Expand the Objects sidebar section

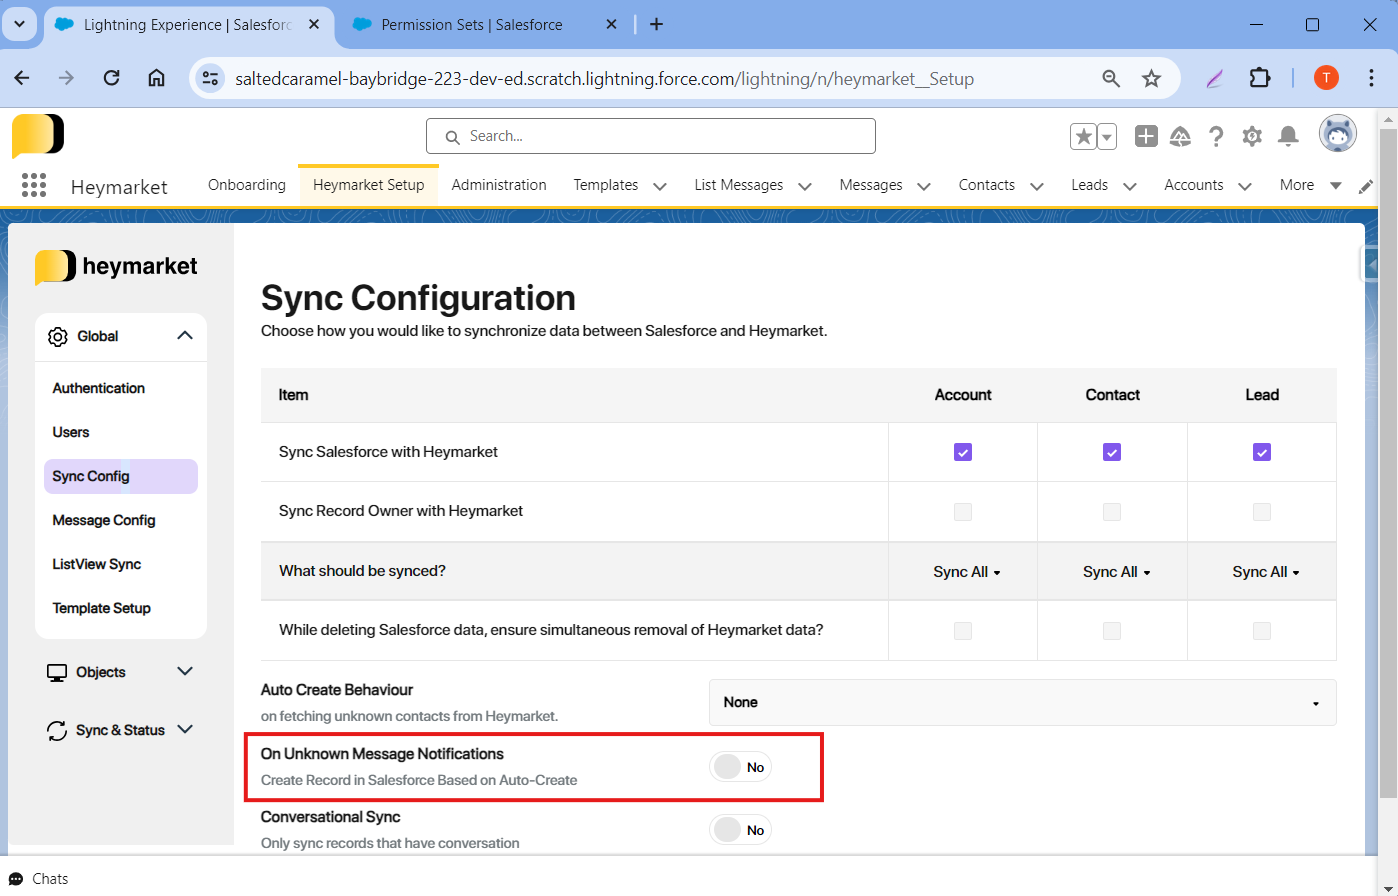(x=185, y=671)
